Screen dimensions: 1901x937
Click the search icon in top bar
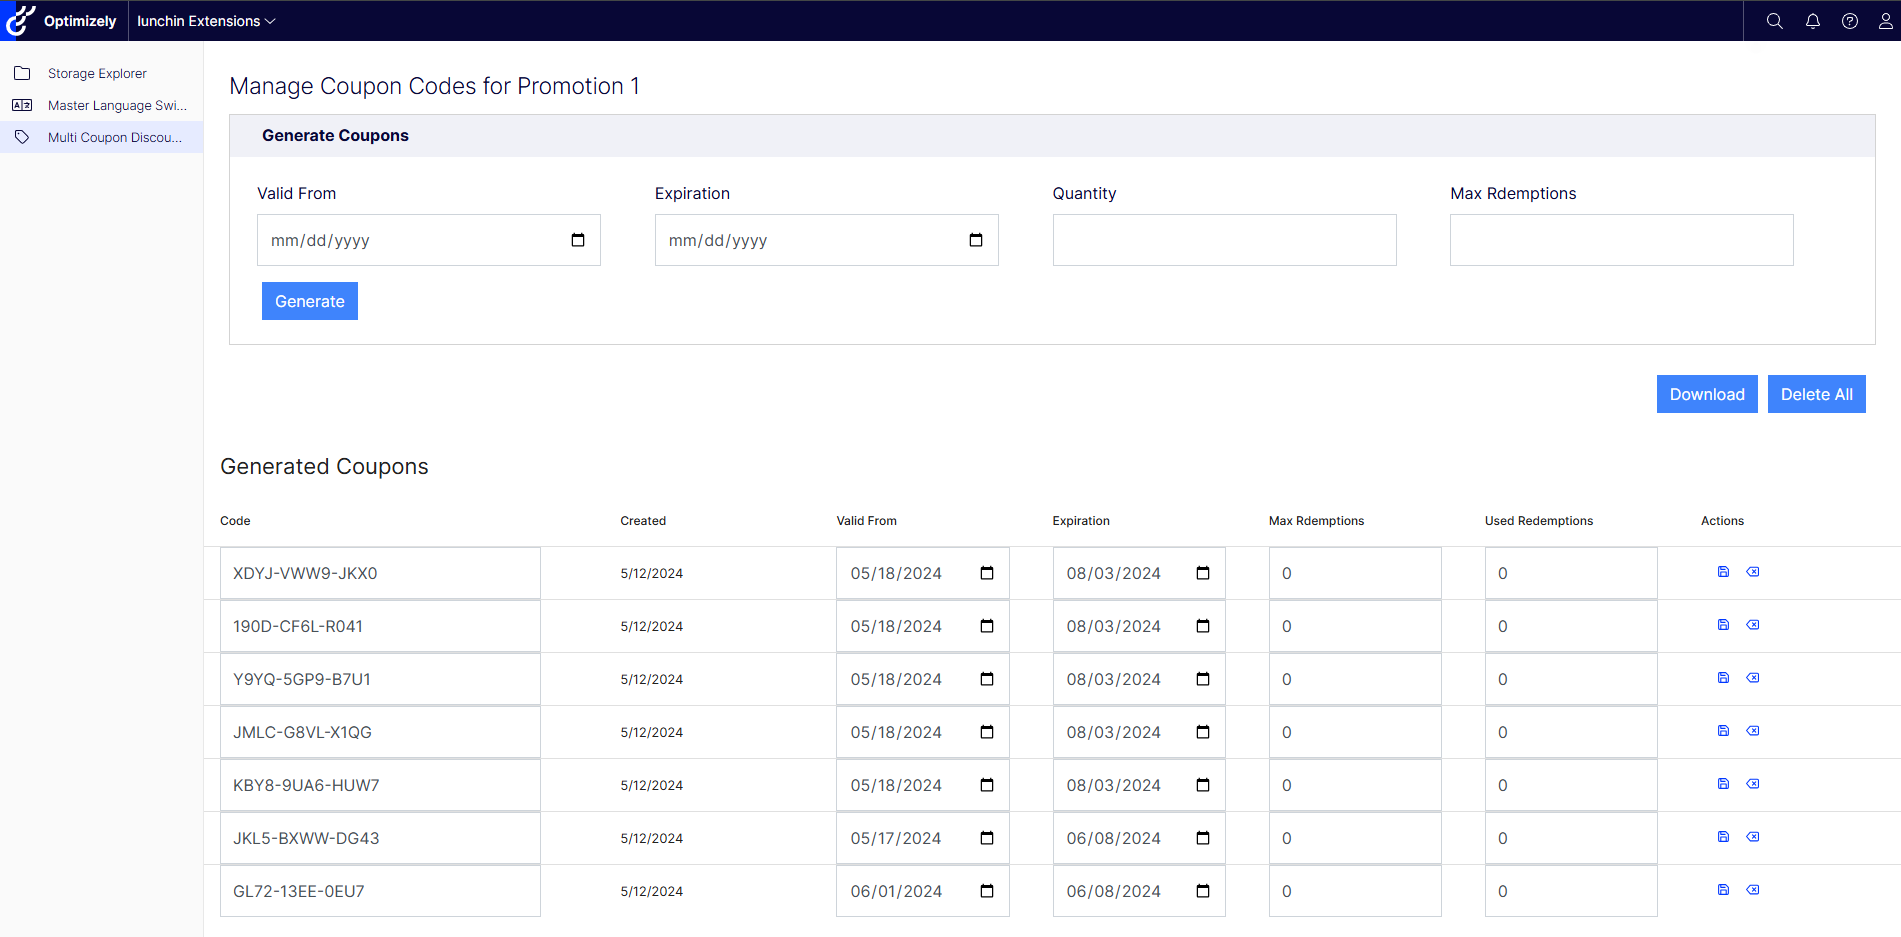1774,21
